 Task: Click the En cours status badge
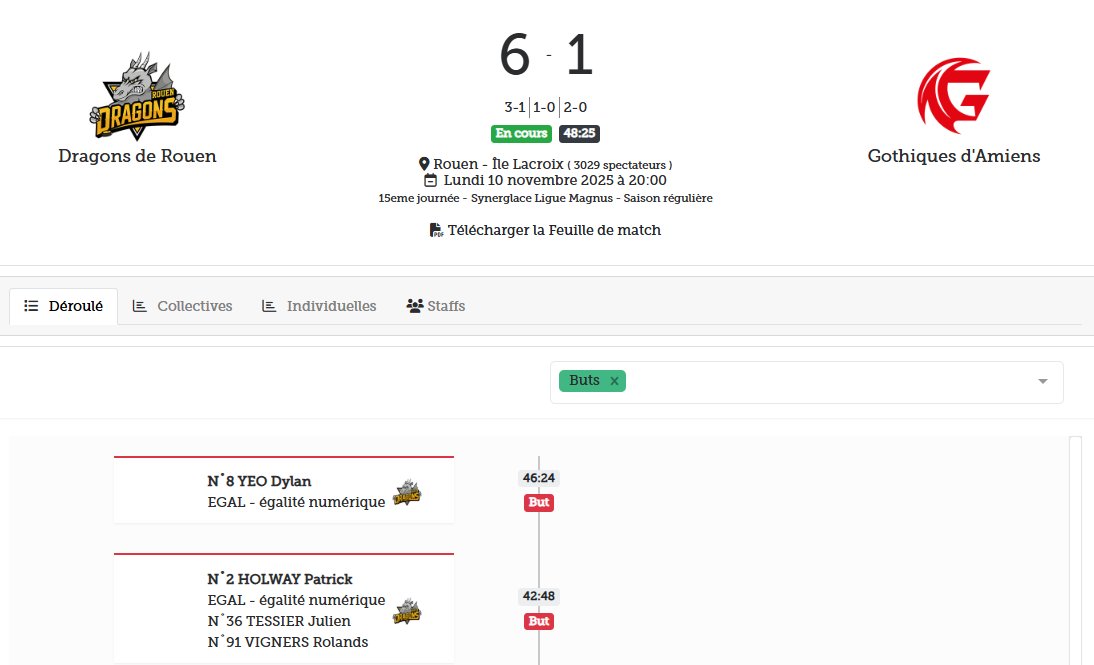point(521,133)
